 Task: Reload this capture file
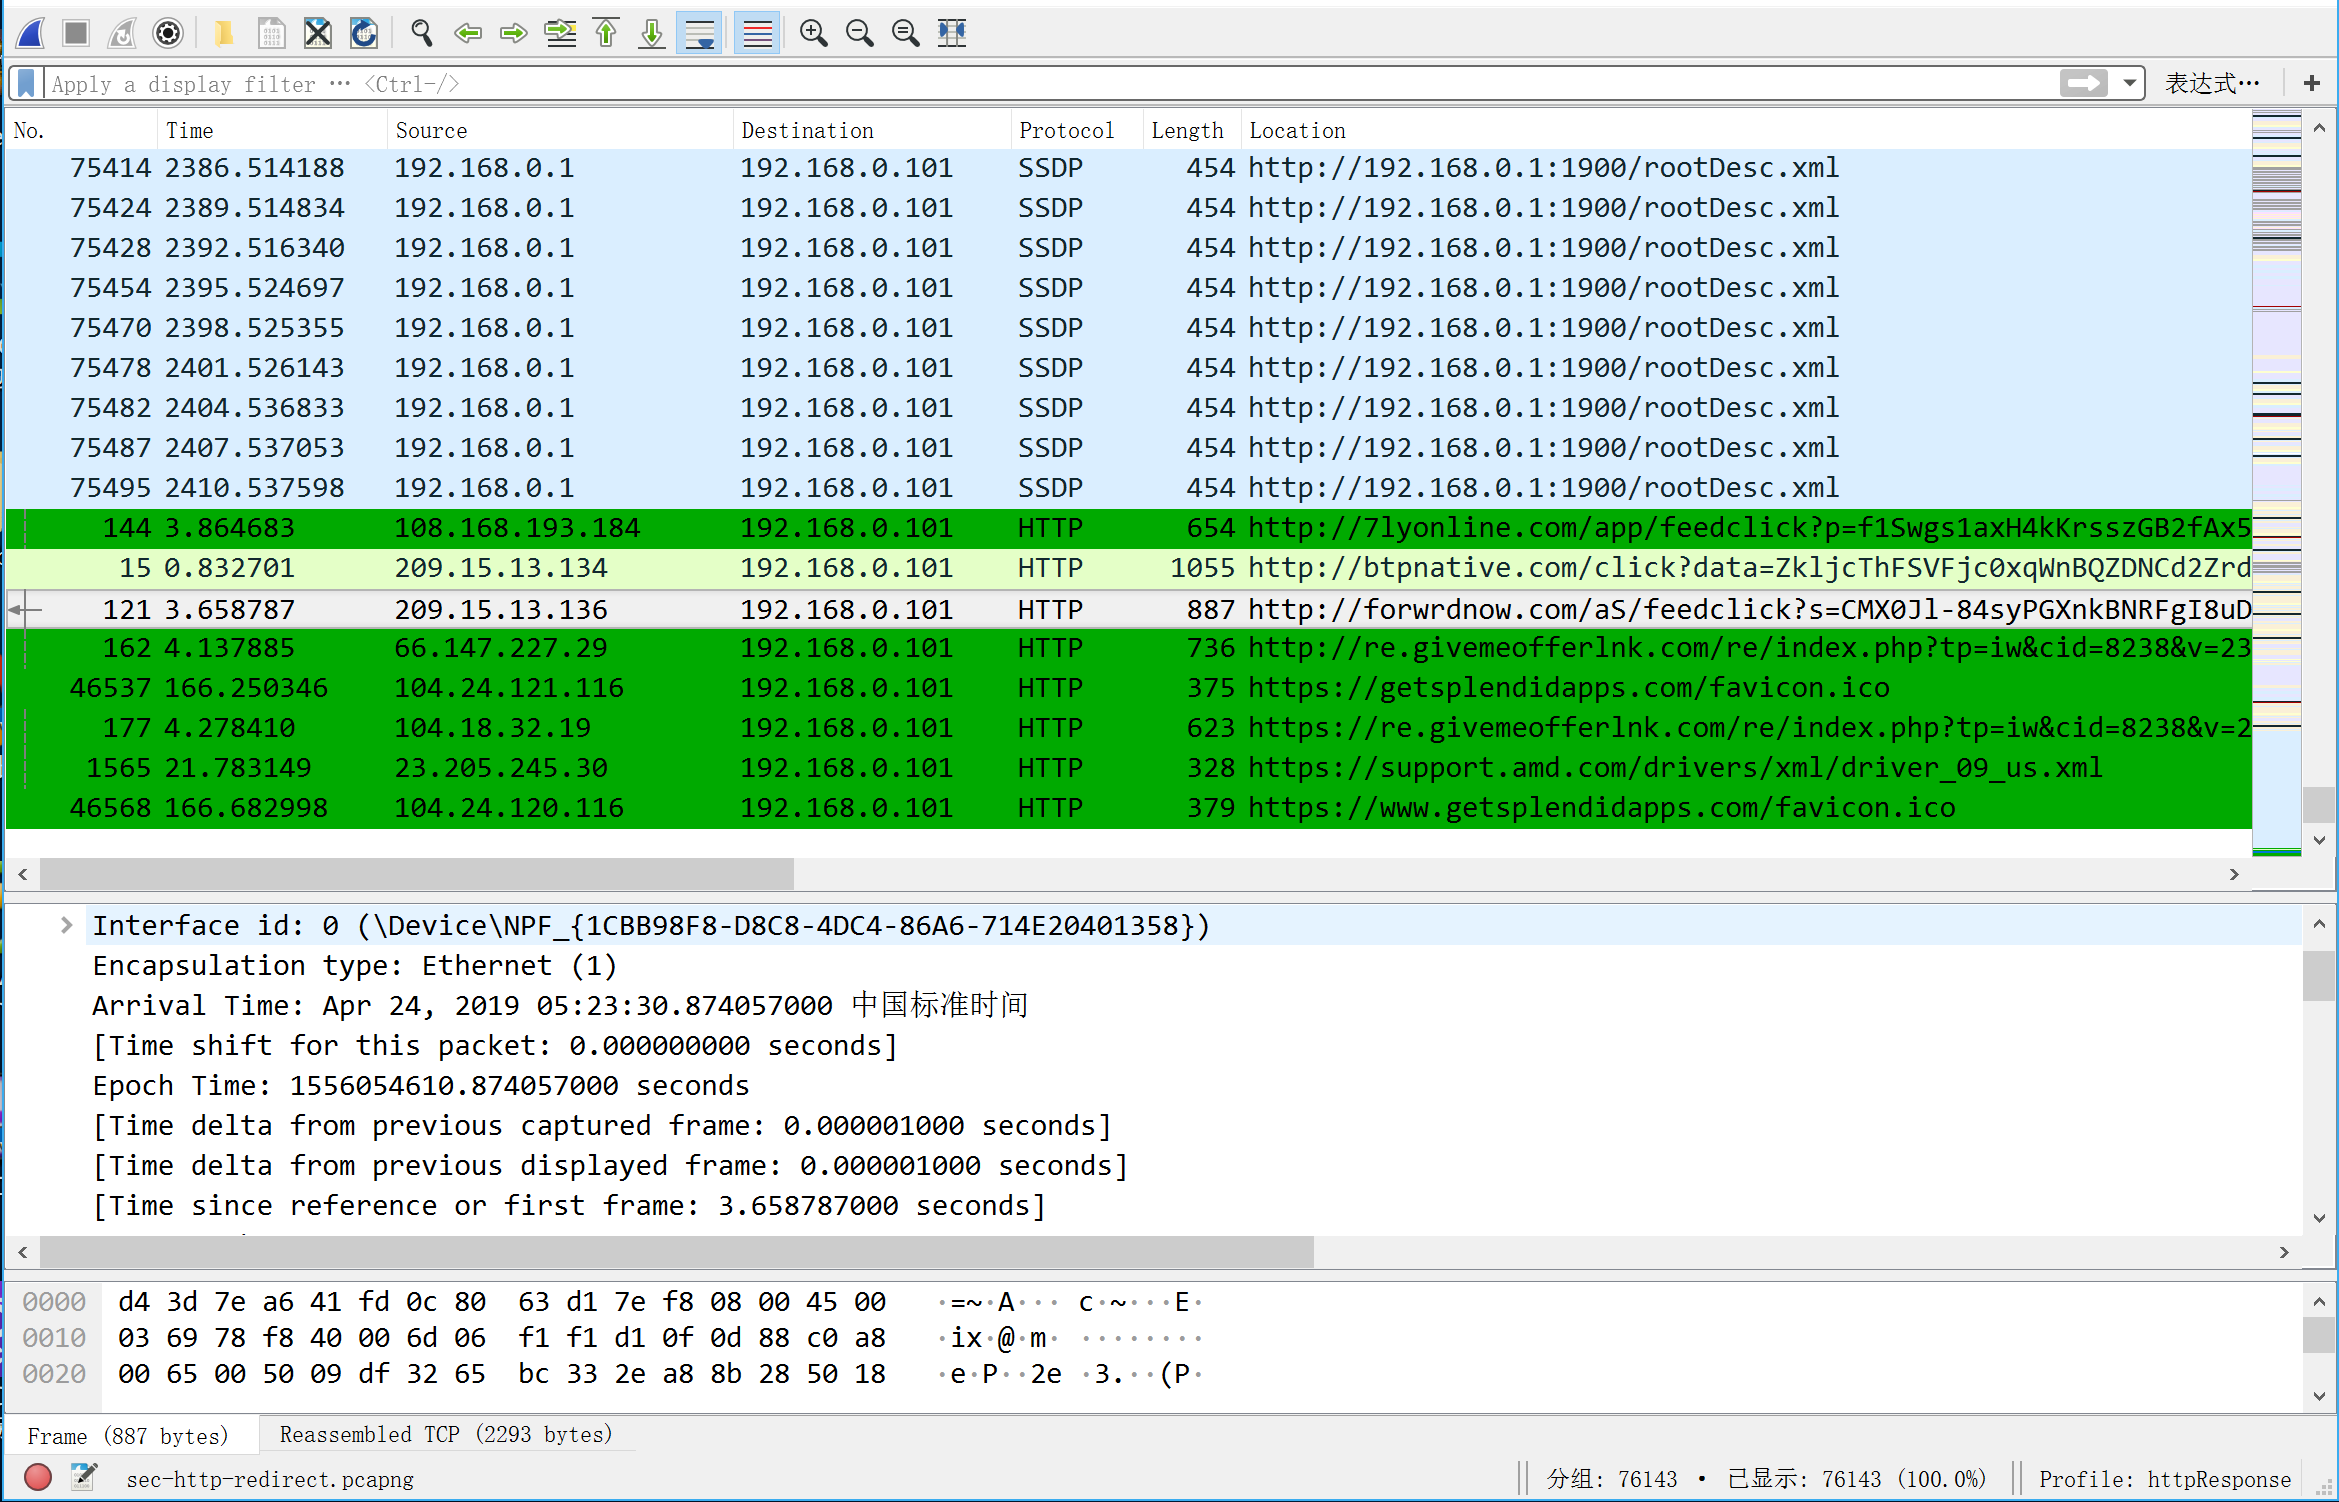(x=364, y=33)
